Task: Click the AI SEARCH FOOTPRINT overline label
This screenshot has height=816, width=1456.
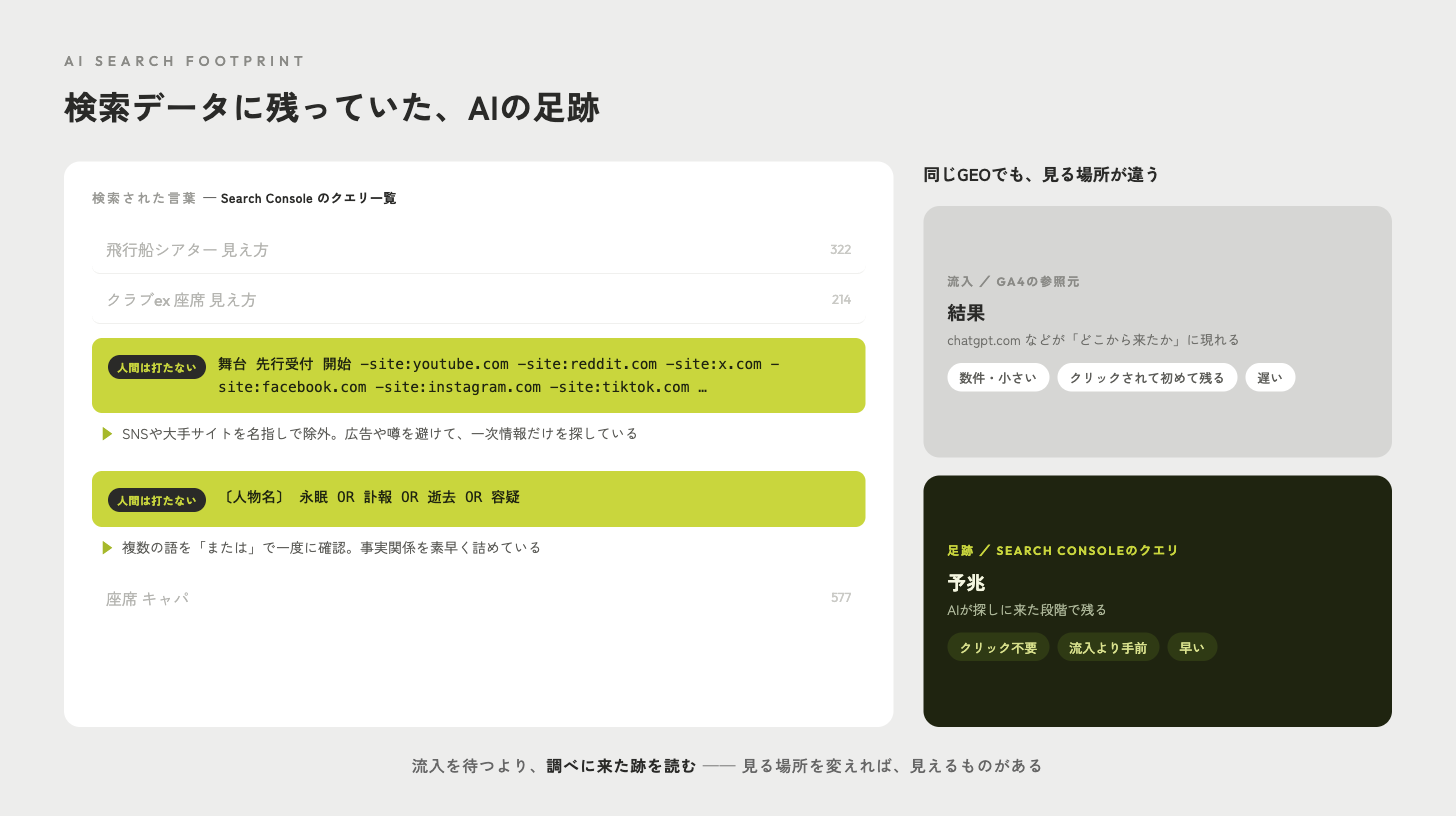Action: 184,61
